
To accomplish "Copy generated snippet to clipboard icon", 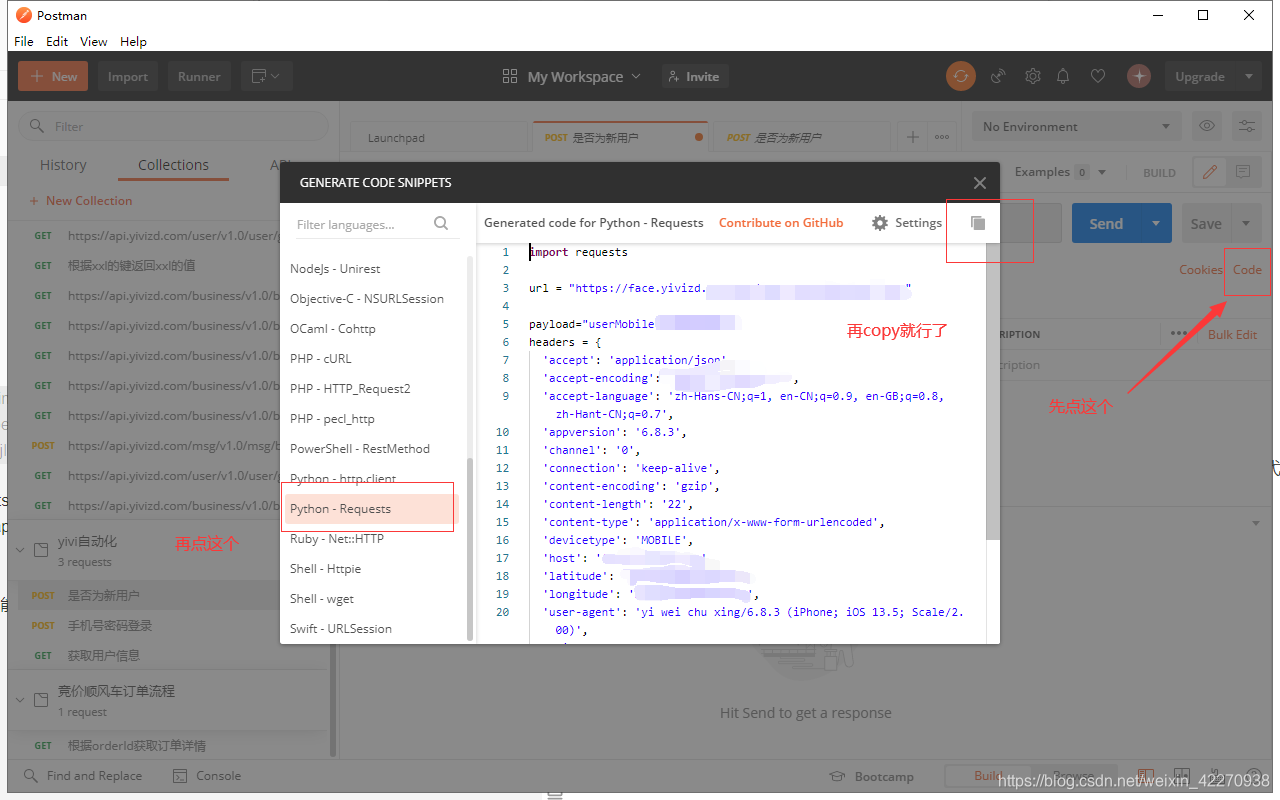I will point(978,223).
